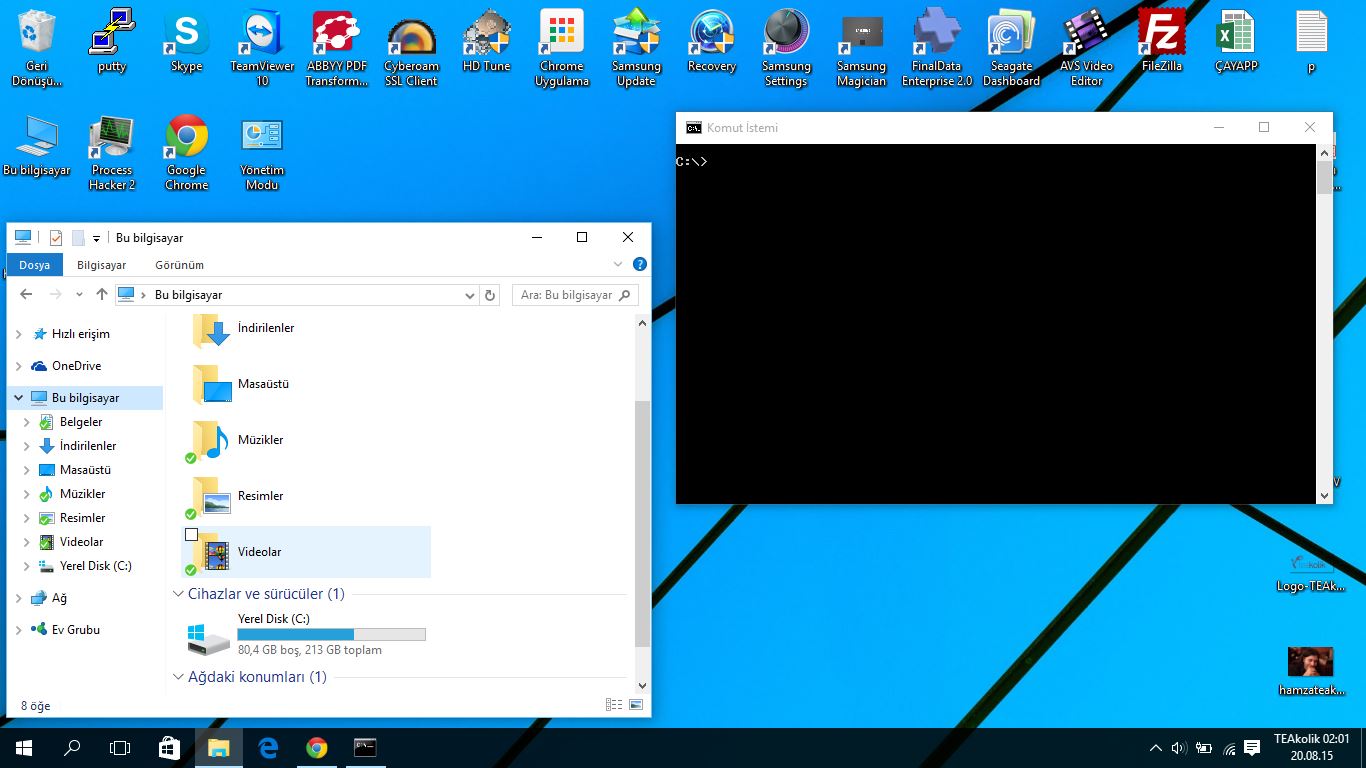
Task: Open Google Chrome desktop shortcut
Action: (186, 152)
